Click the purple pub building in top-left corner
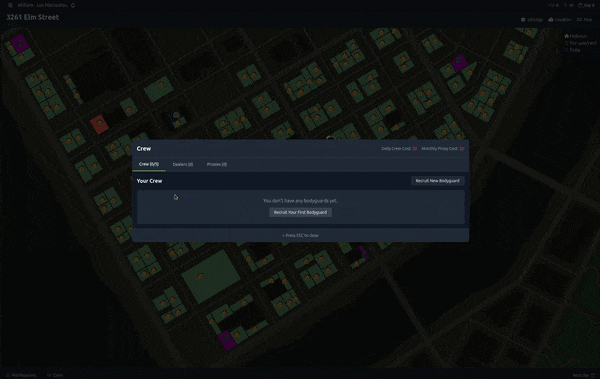600x379 pixels. pyautogui.click(x=20, y=44)
